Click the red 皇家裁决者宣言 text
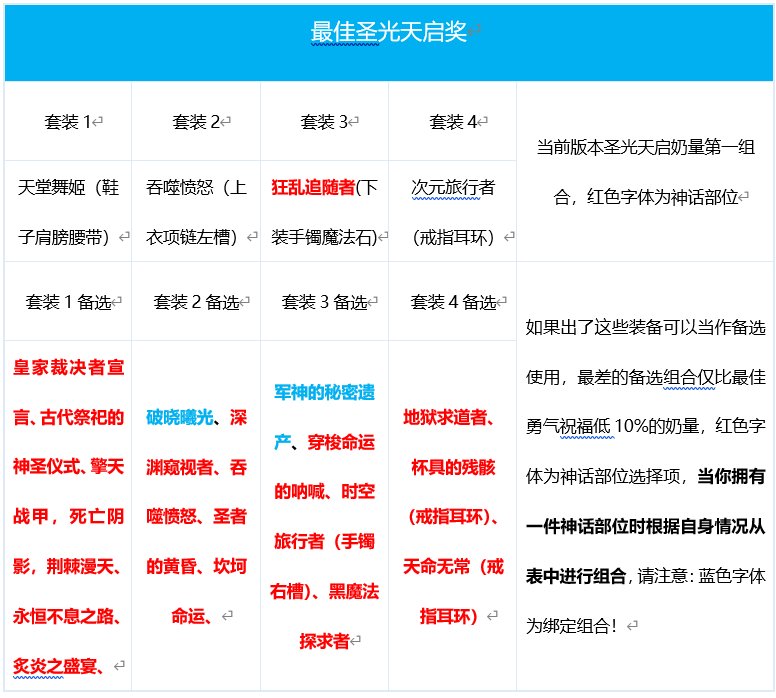This screenshot has height=698, width=776. tap(68, 367)
